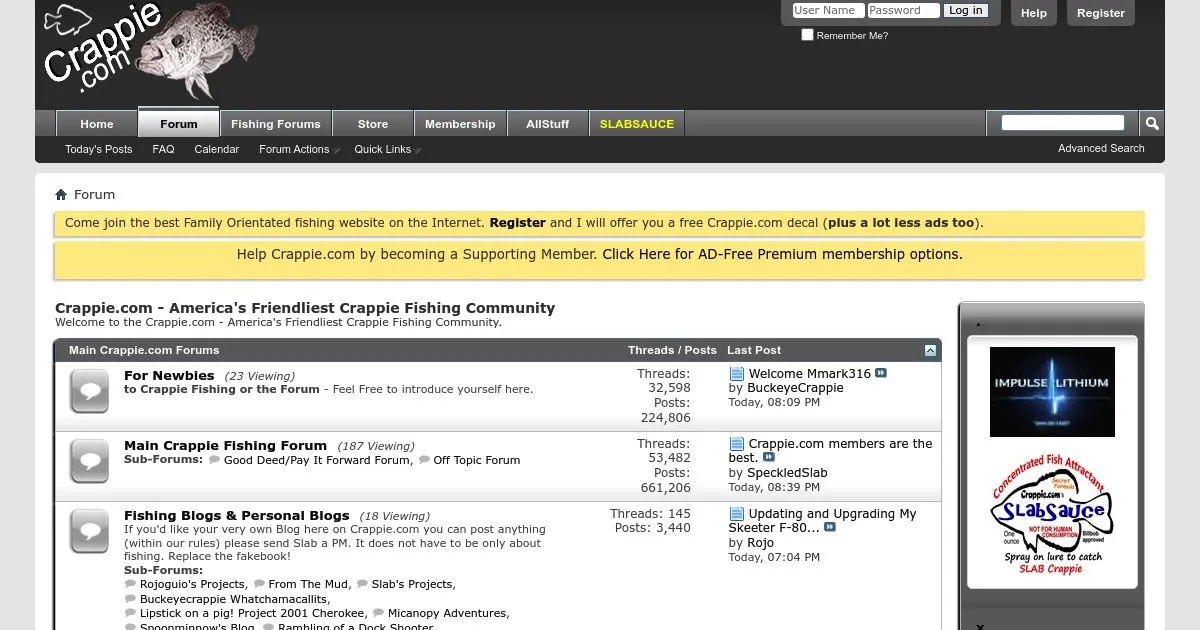Click the Forum breadcrumb text
The image size is (1200, 630).
click(x=94, y=195)
